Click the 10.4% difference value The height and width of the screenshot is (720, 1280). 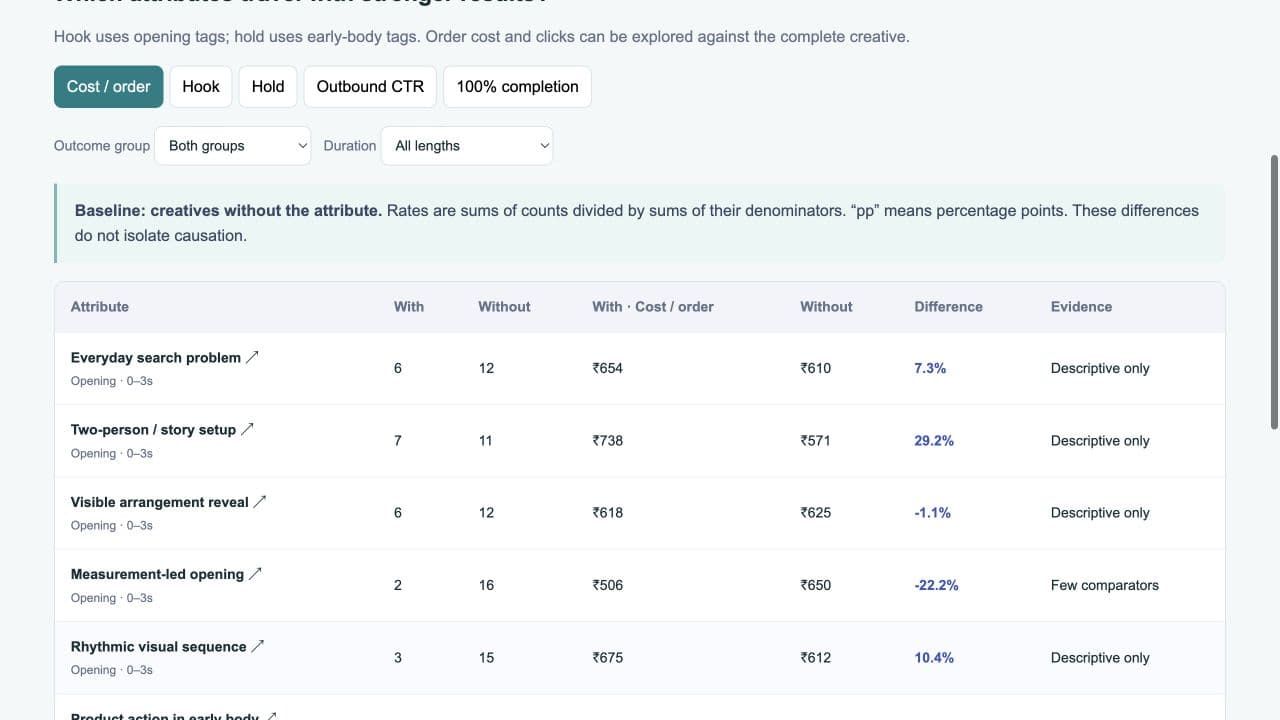coord(934,658)
